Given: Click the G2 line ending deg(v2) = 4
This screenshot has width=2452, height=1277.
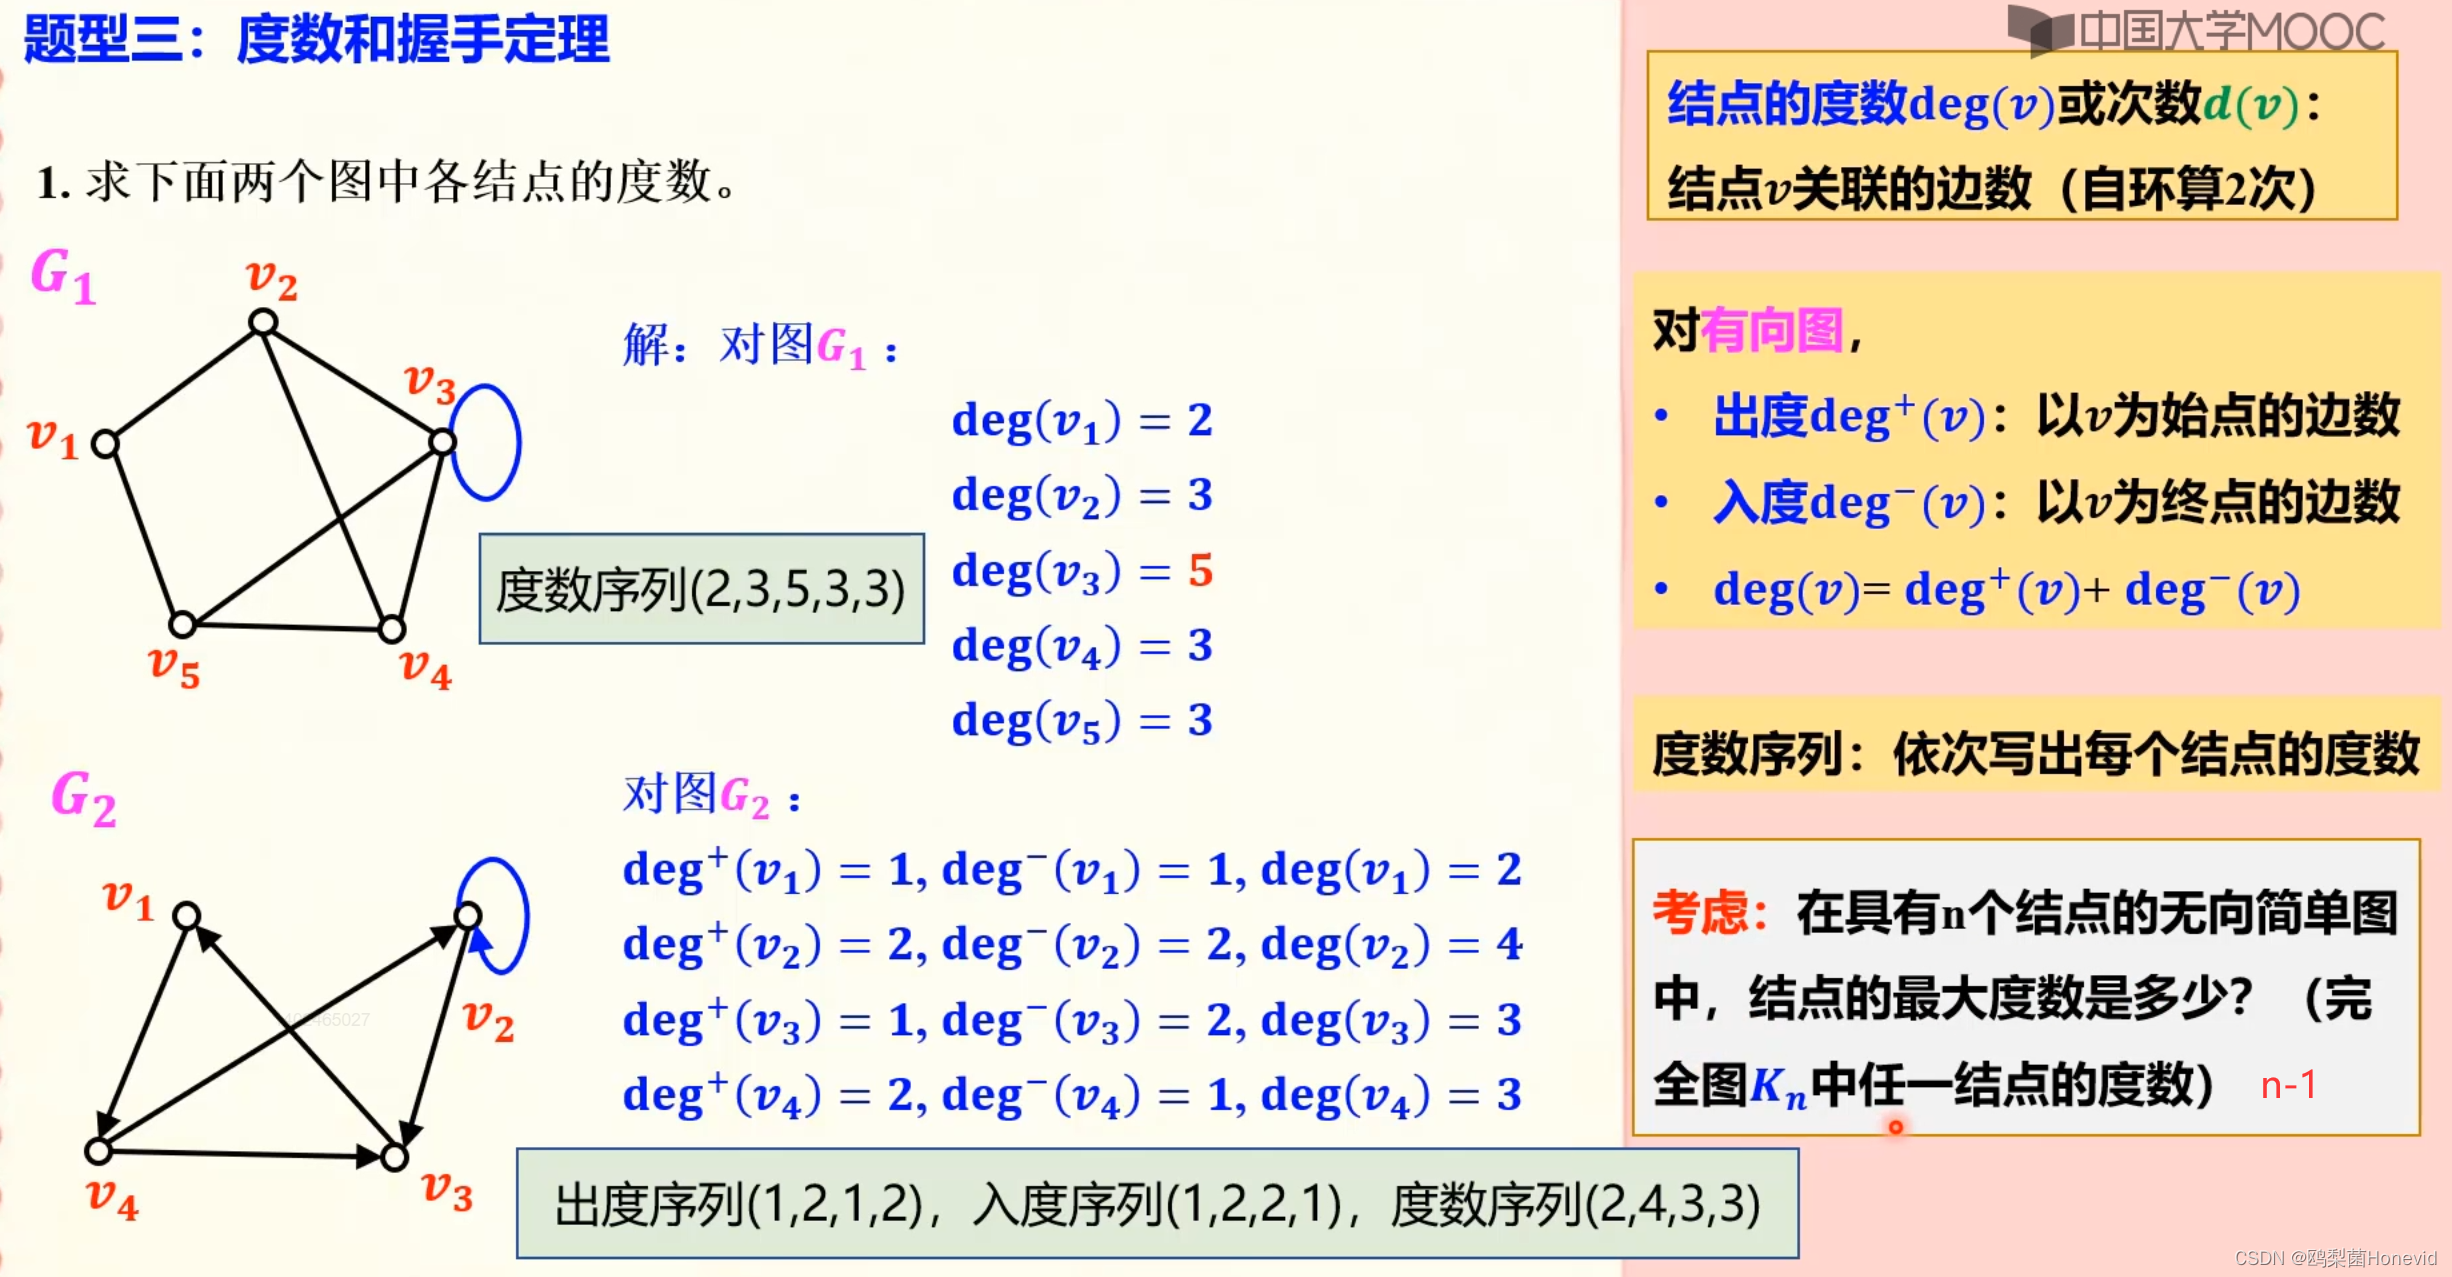Looking at the screenshot, I should (x=1072, y=945).
